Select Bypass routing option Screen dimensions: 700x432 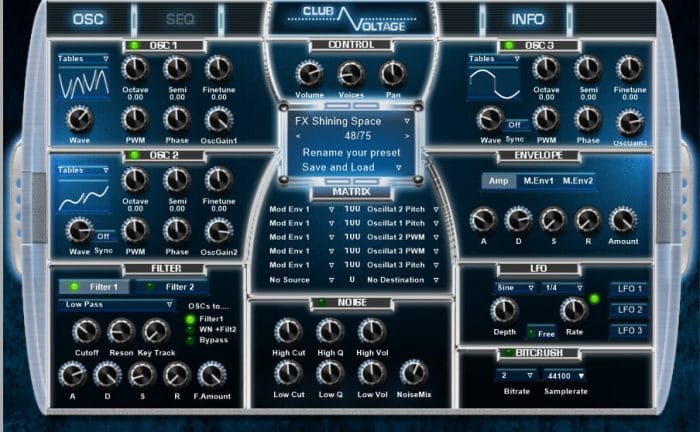(x=191, y=340)
